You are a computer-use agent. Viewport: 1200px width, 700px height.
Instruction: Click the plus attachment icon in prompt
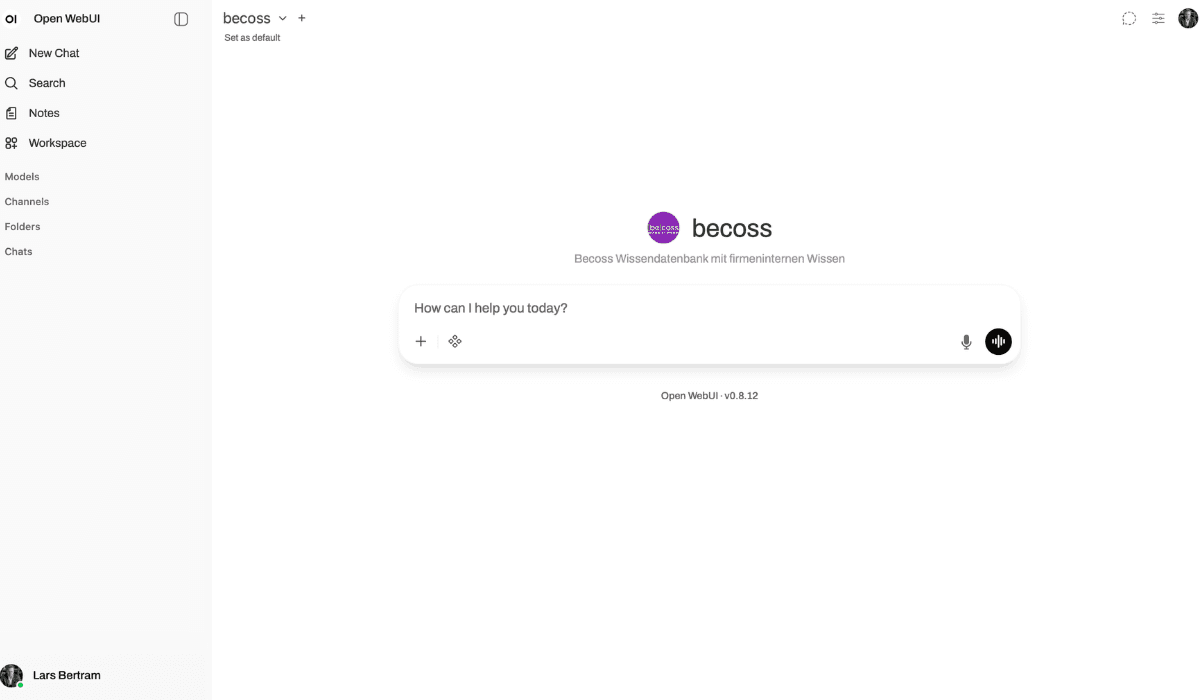click(x=421, y=341)
